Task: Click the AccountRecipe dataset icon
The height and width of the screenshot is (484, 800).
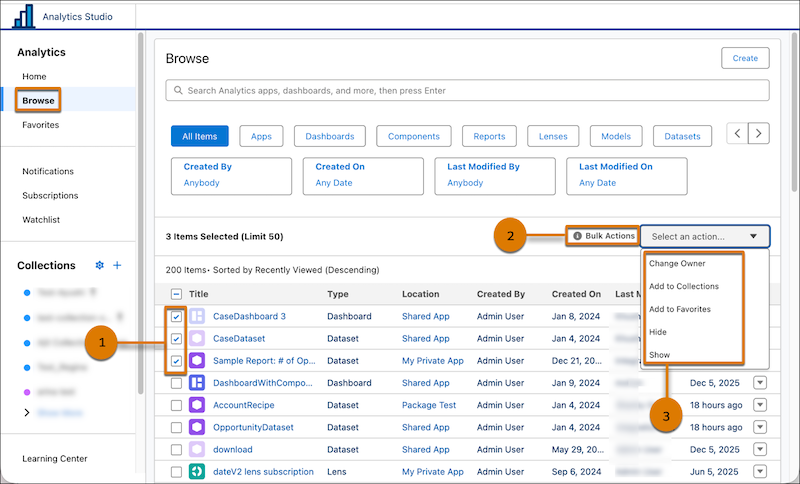Action: [x=197, y=405]
